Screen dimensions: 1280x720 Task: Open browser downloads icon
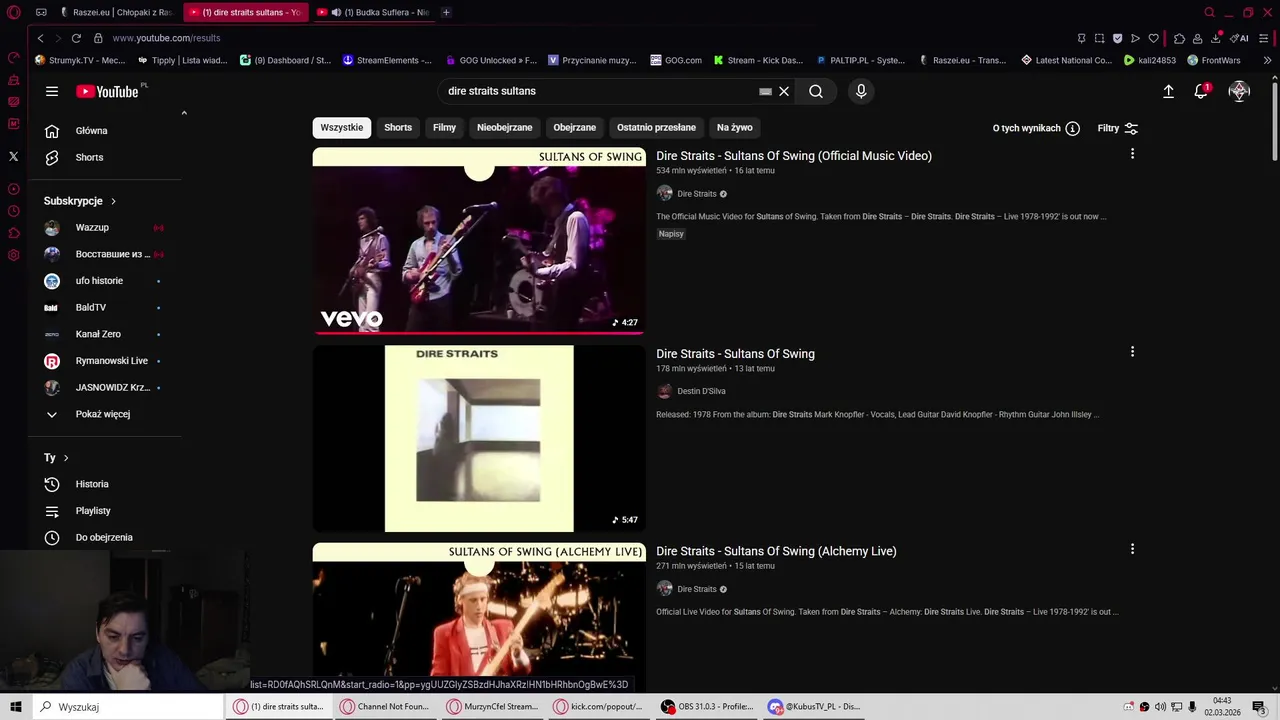tap(1216, 38)
